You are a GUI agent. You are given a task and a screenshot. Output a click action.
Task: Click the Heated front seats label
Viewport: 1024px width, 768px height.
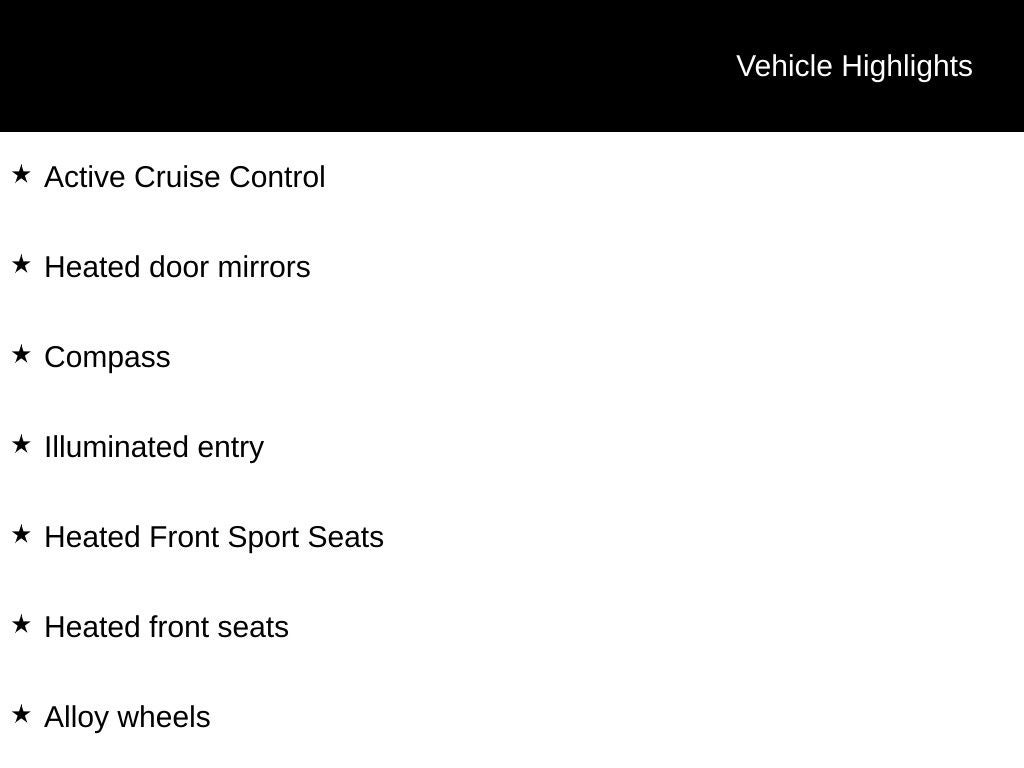coord(166,627)
